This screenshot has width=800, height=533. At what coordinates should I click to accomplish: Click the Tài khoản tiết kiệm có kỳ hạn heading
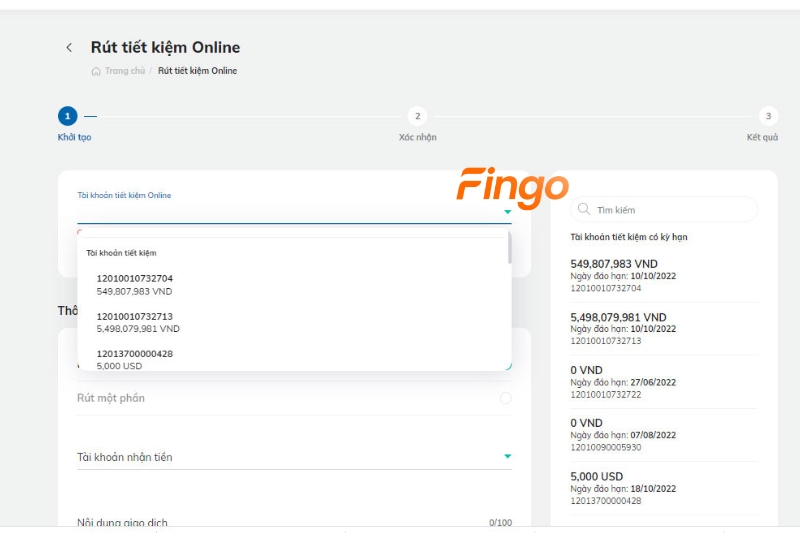(x=629, y=237)
